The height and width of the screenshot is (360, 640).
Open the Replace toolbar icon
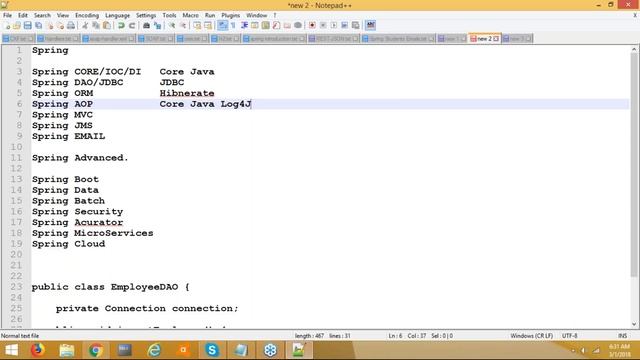pos(157,25)
